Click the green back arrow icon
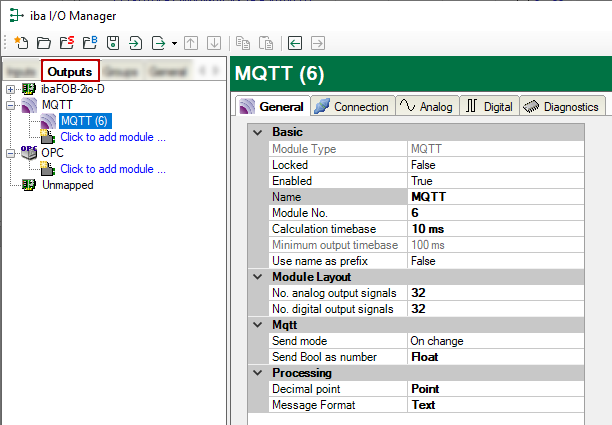This screenshot has height=425, width=612. click(x=295, y=43)
